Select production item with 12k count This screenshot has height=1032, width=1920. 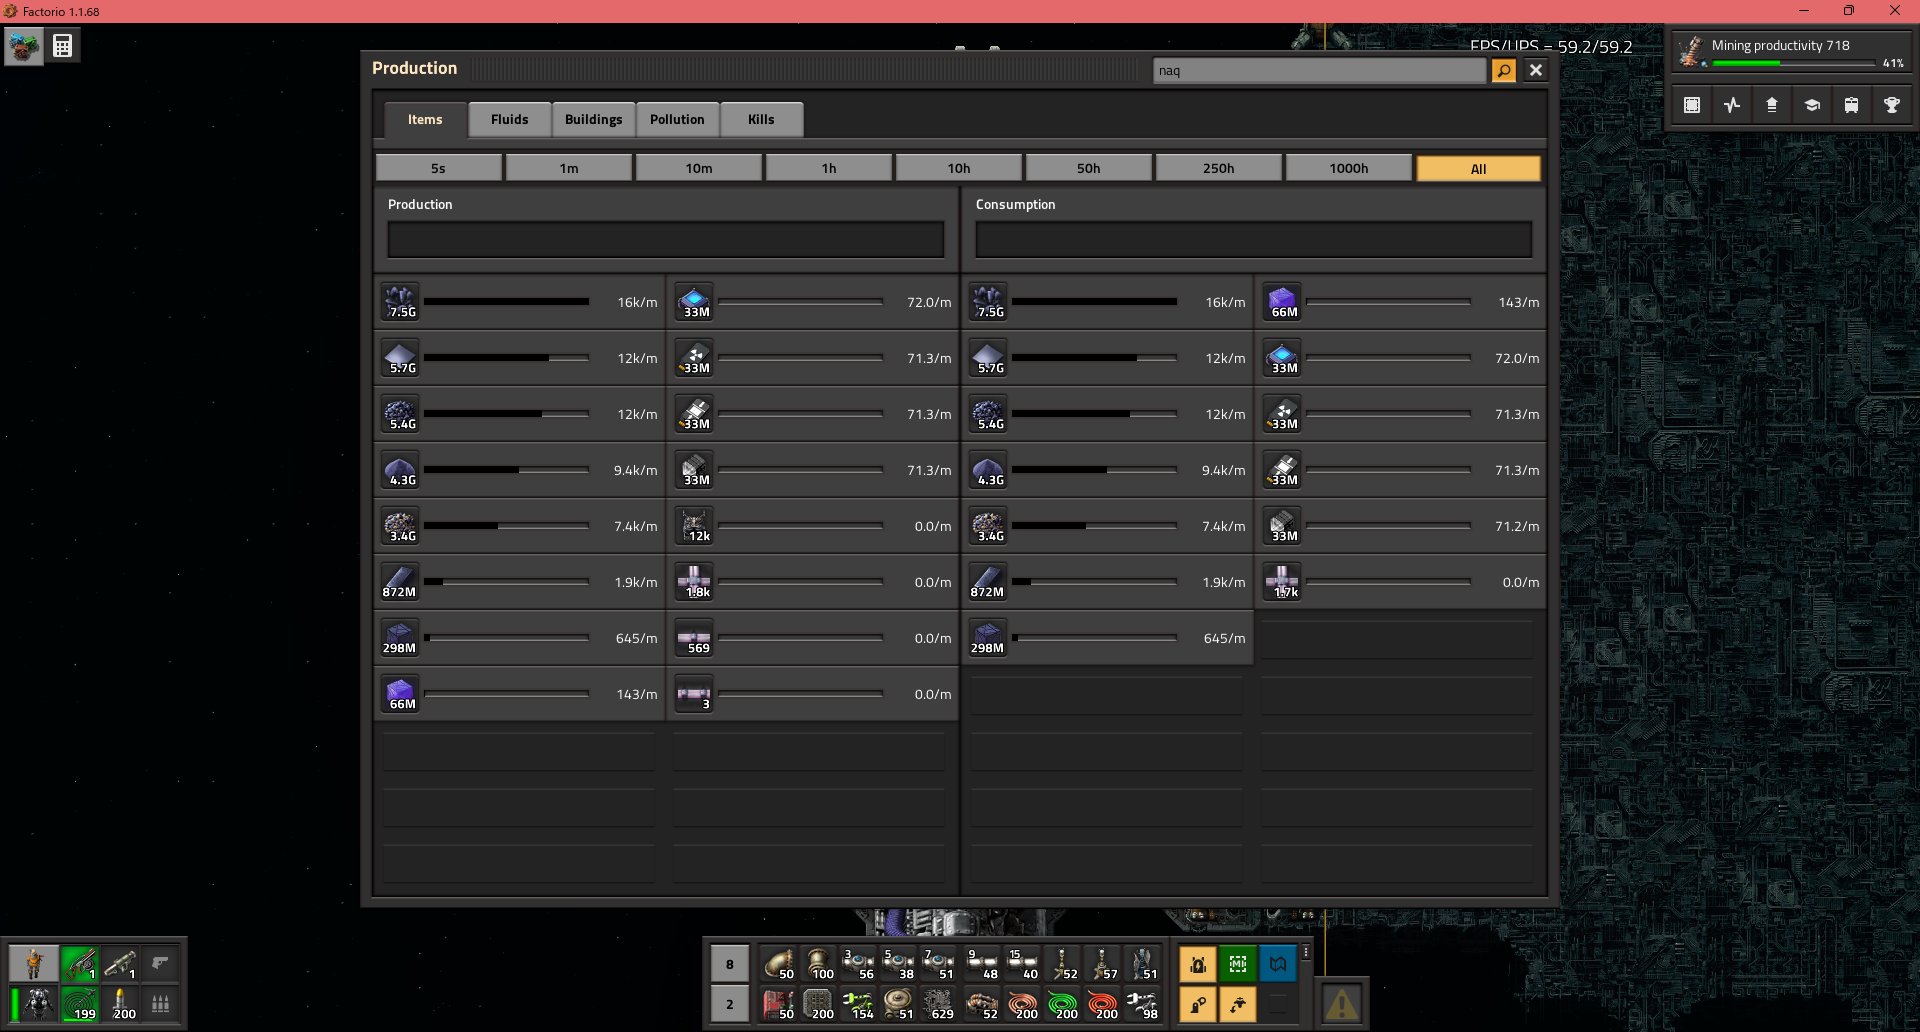(x=694, y=526)
